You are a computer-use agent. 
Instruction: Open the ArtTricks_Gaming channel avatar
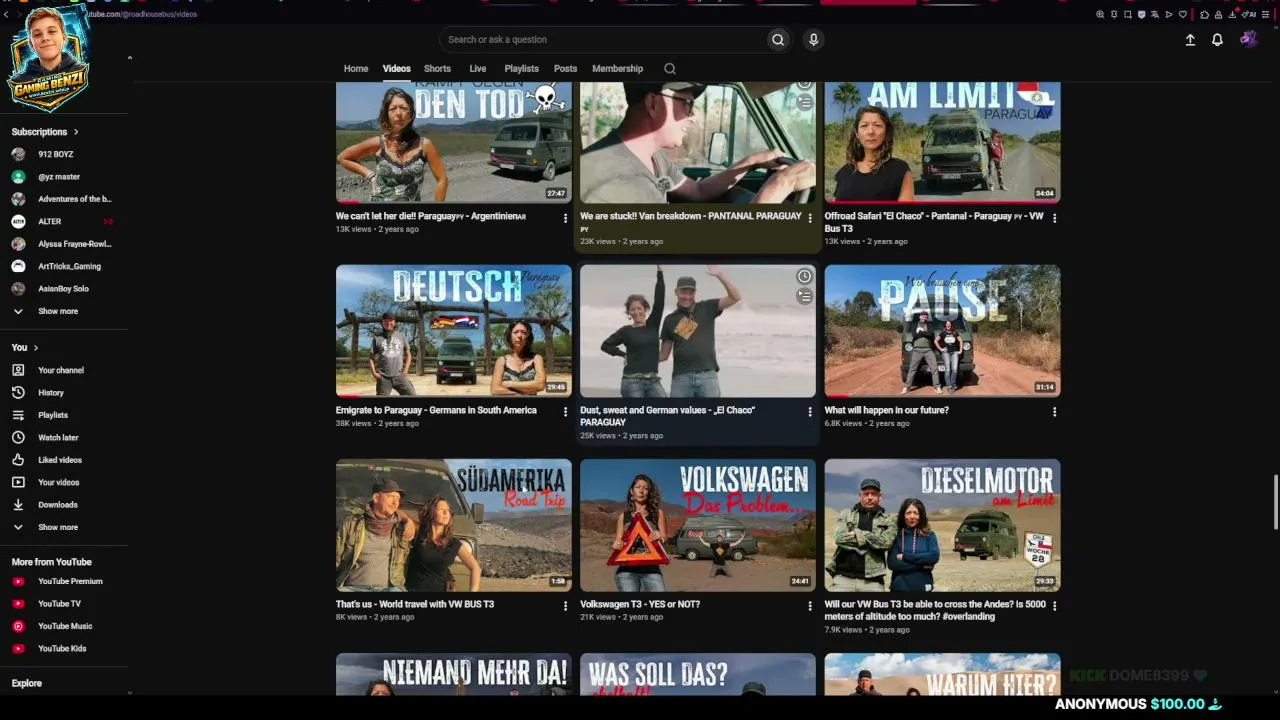click(x=18, y=266)
